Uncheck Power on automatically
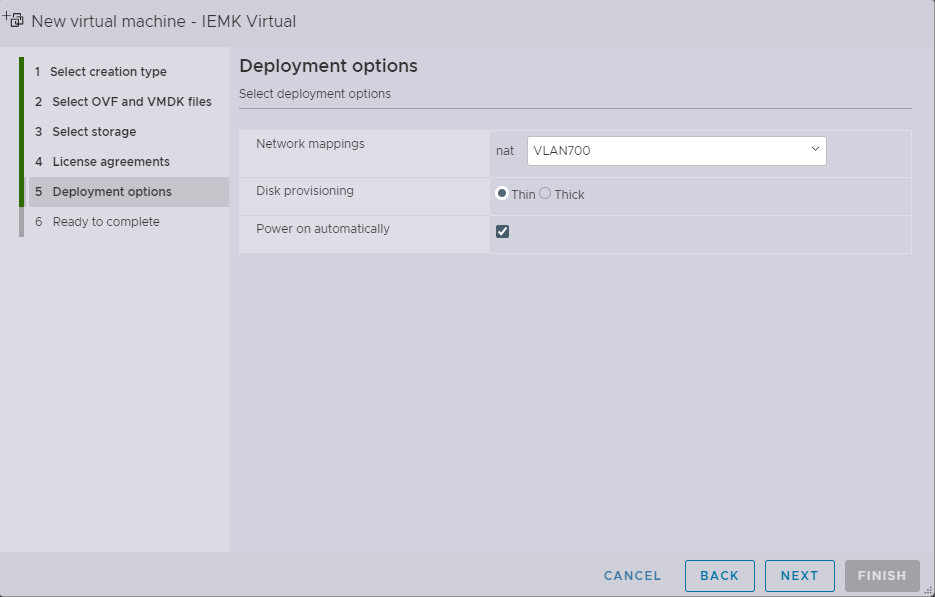 502,231
